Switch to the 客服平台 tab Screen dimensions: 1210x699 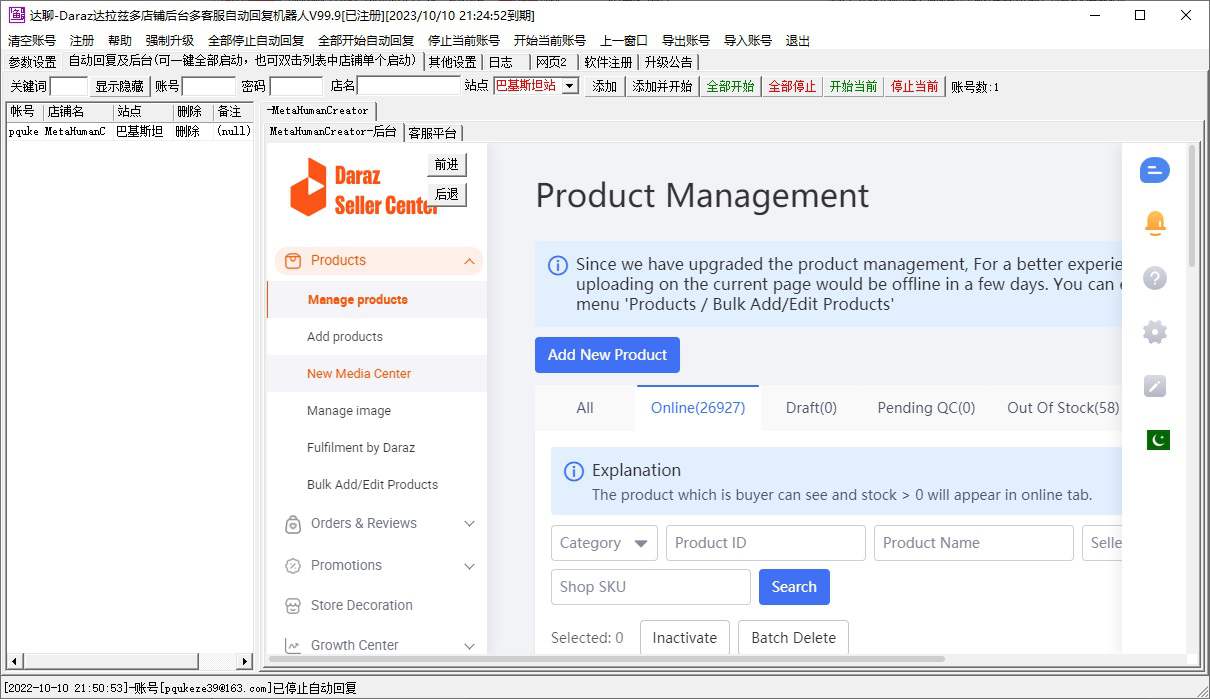432,132
